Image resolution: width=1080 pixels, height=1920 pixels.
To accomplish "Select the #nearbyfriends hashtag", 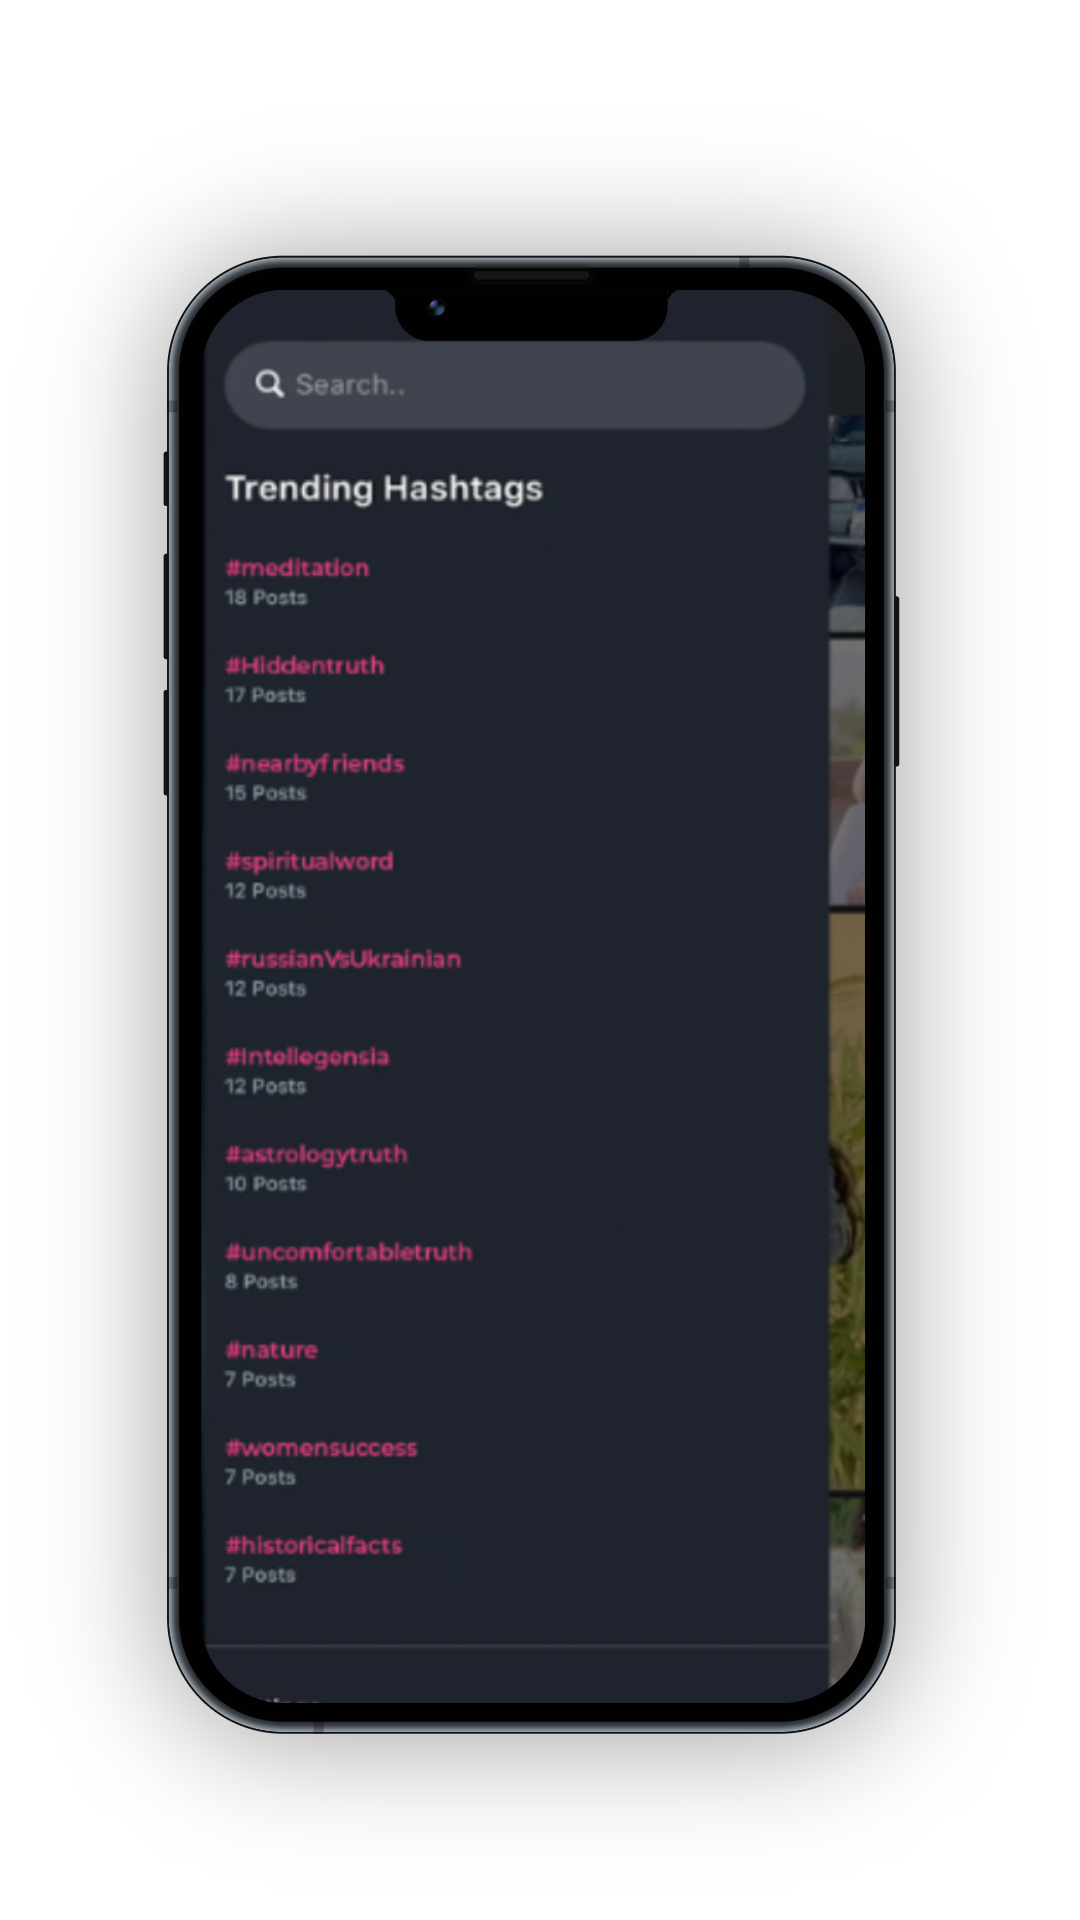I will [x=315, y=764].
